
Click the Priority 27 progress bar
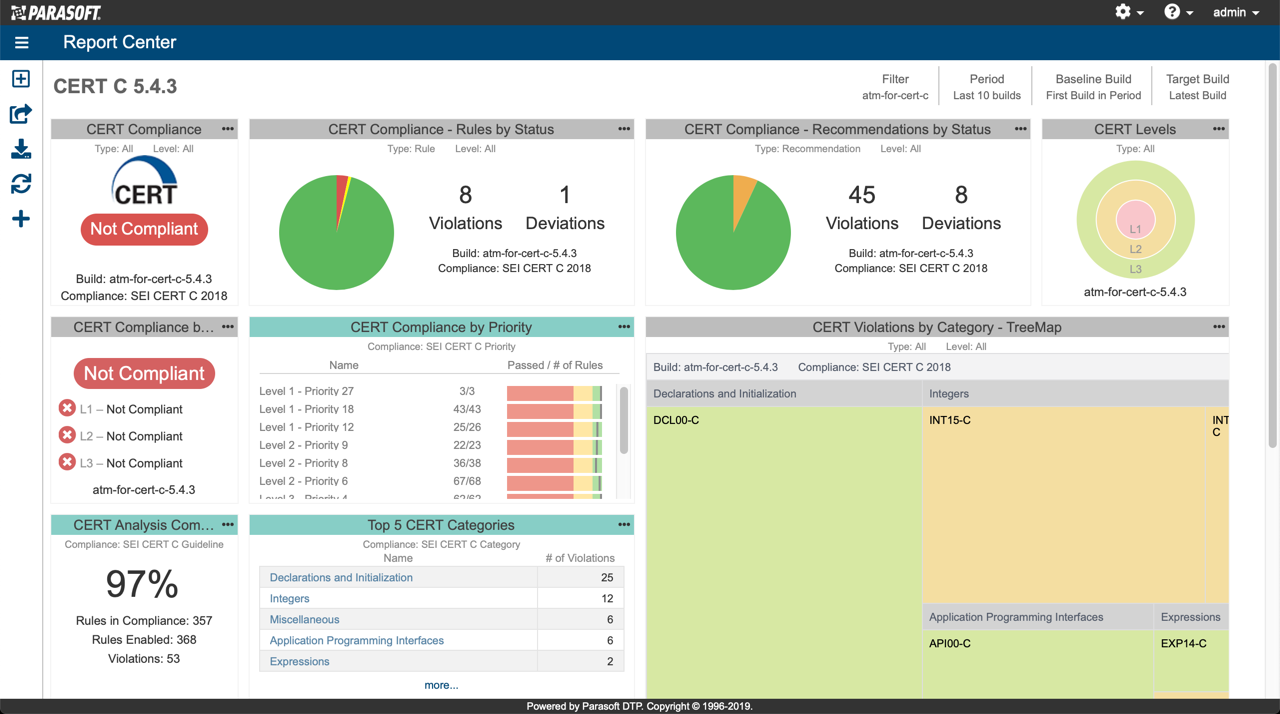[554, 393]
